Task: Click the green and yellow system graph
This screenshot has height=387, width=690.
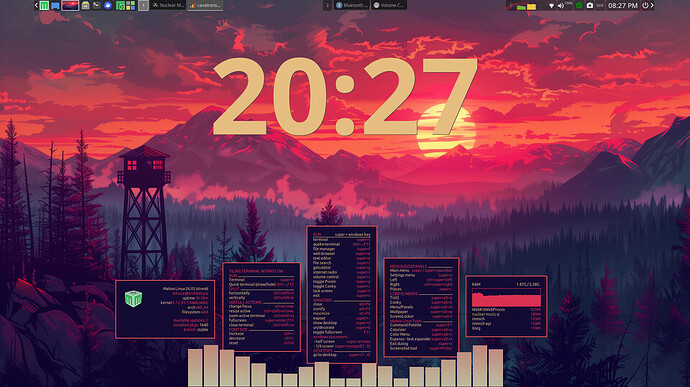Action: point(526,6)
